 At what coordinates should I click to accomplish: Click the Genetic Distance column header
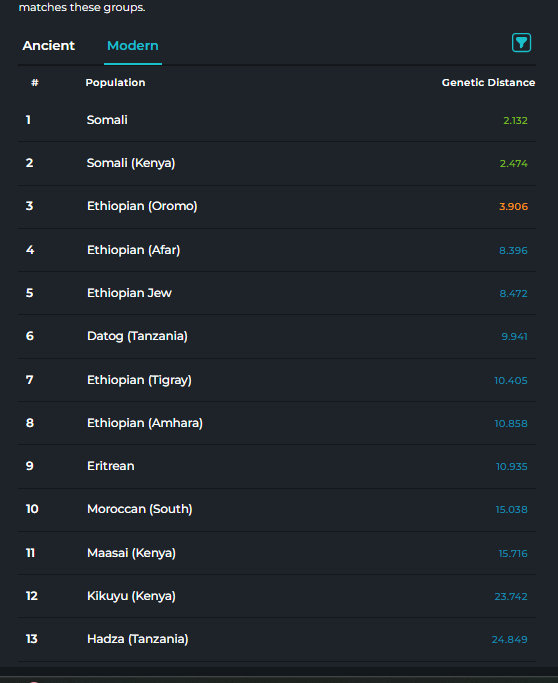click(x=488, y=83)
